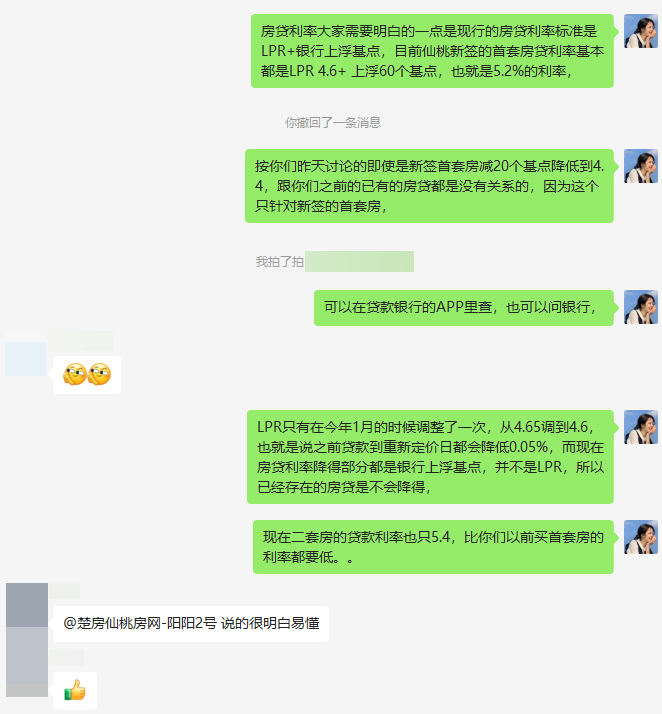Select the message LPR只有在今年1月的时候调整了一次
Viewport: 662px width, 714px height.
coord(430,457)
